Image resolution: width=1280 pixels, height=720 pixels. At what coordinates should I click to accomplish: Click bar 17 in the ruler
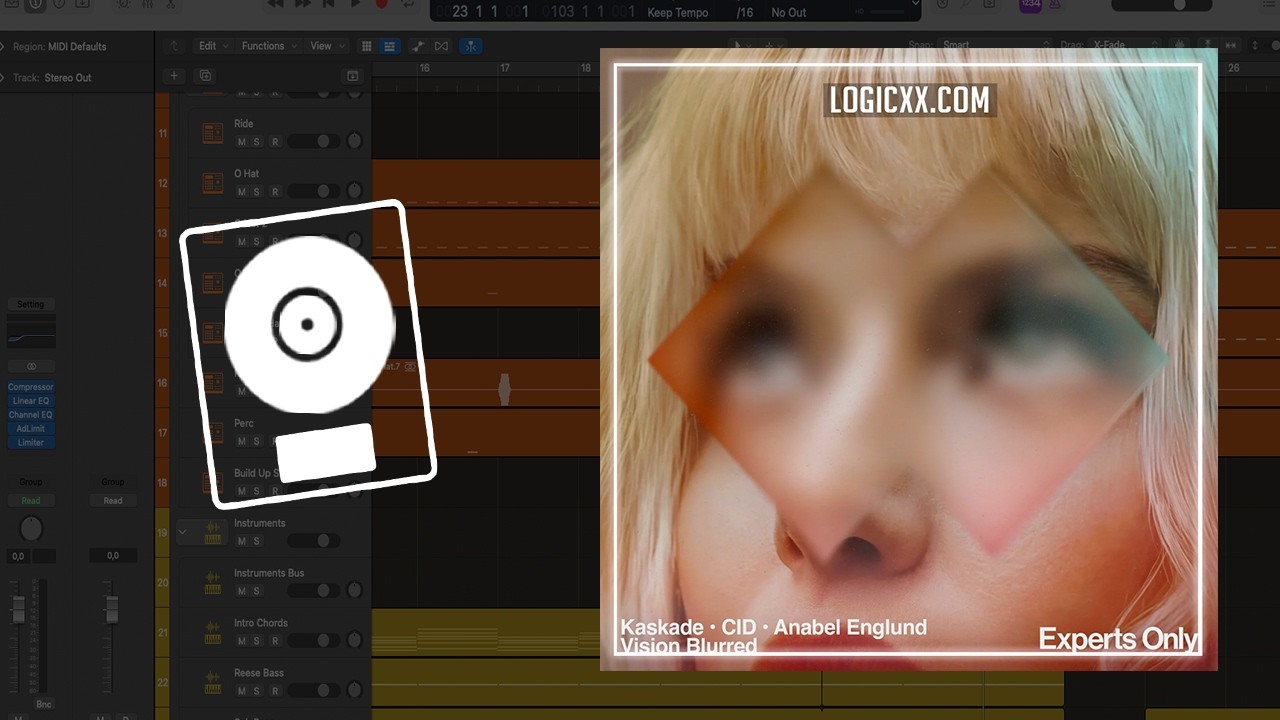point(505,68)
